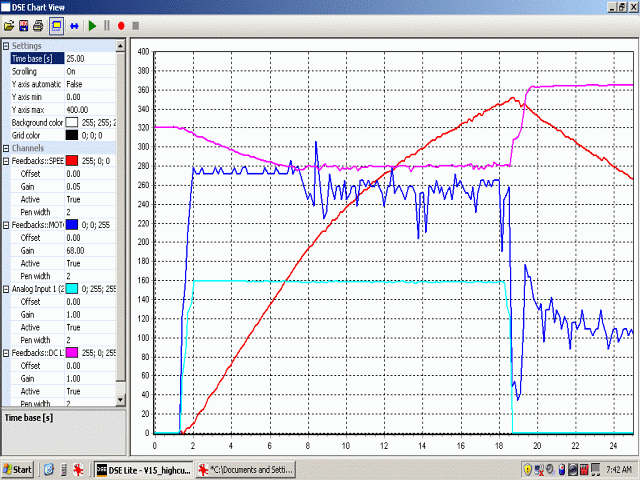Click the print chart icon
The height and width of the screenshot is (480, 640).
pos(38,24)
